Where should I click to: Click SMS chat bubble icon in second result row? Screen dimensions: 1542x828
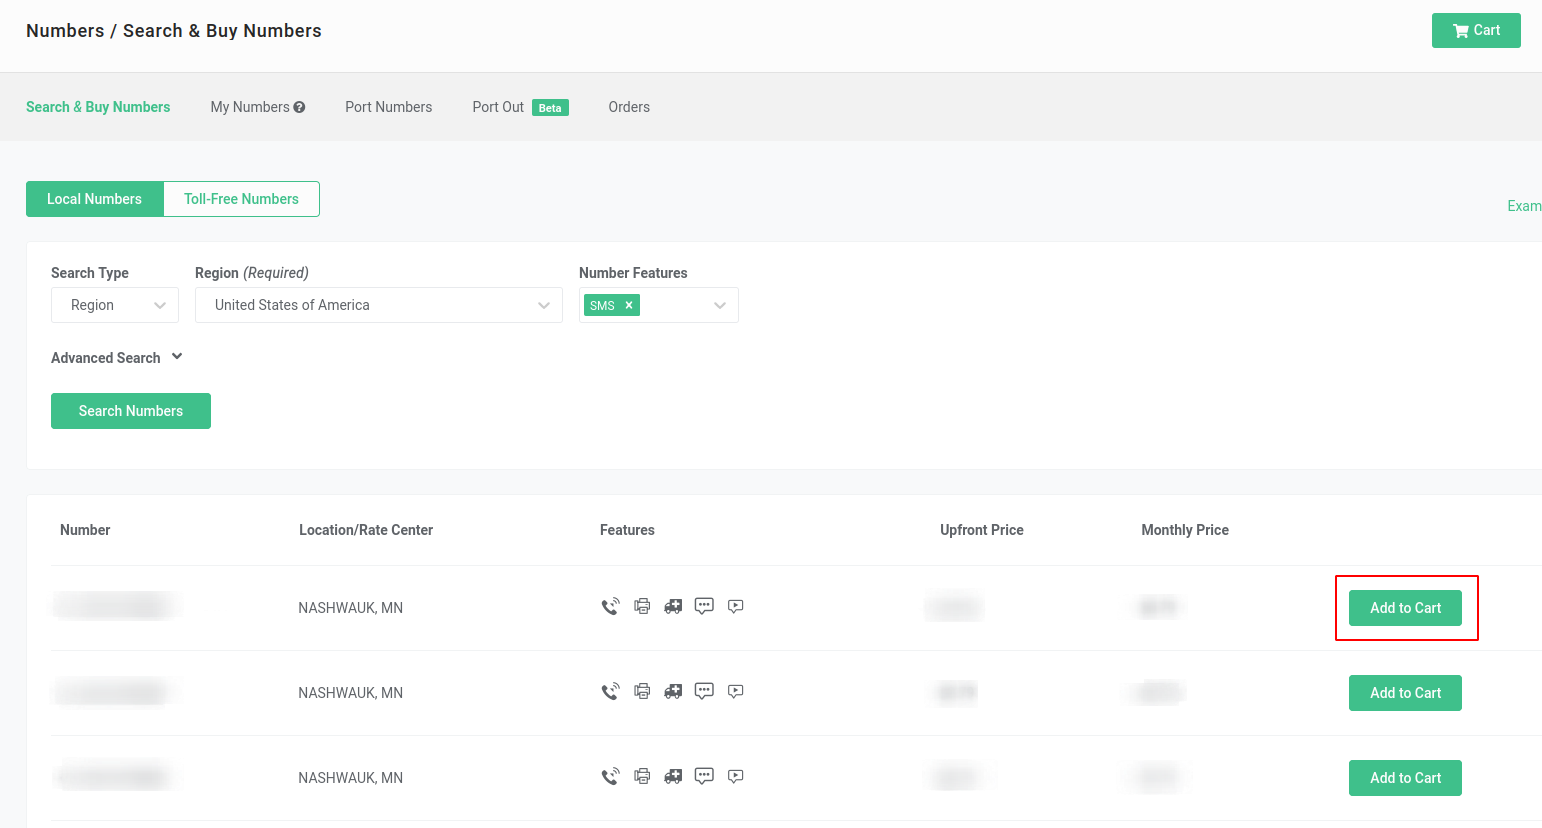[x=704, y=691]
